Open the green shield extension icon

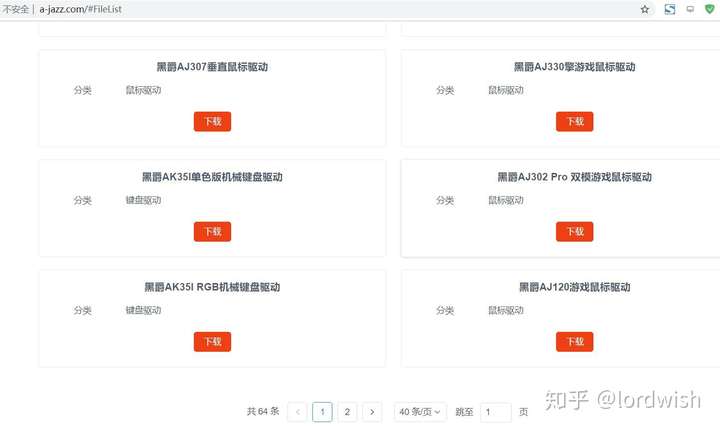coord(710,9)
